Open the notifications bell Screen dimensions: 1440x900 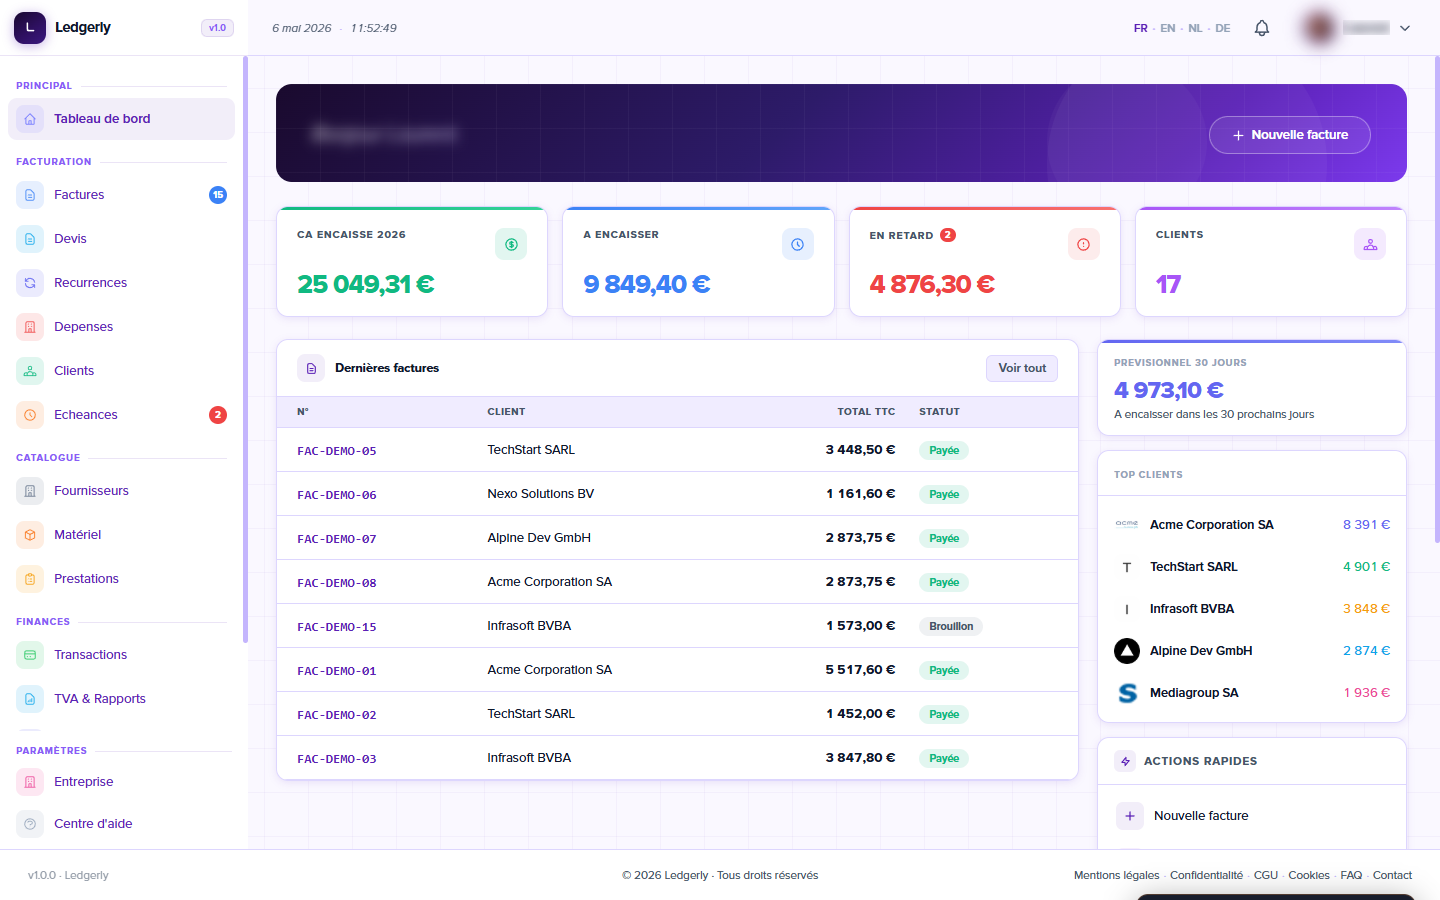(x=1262, y=28)
